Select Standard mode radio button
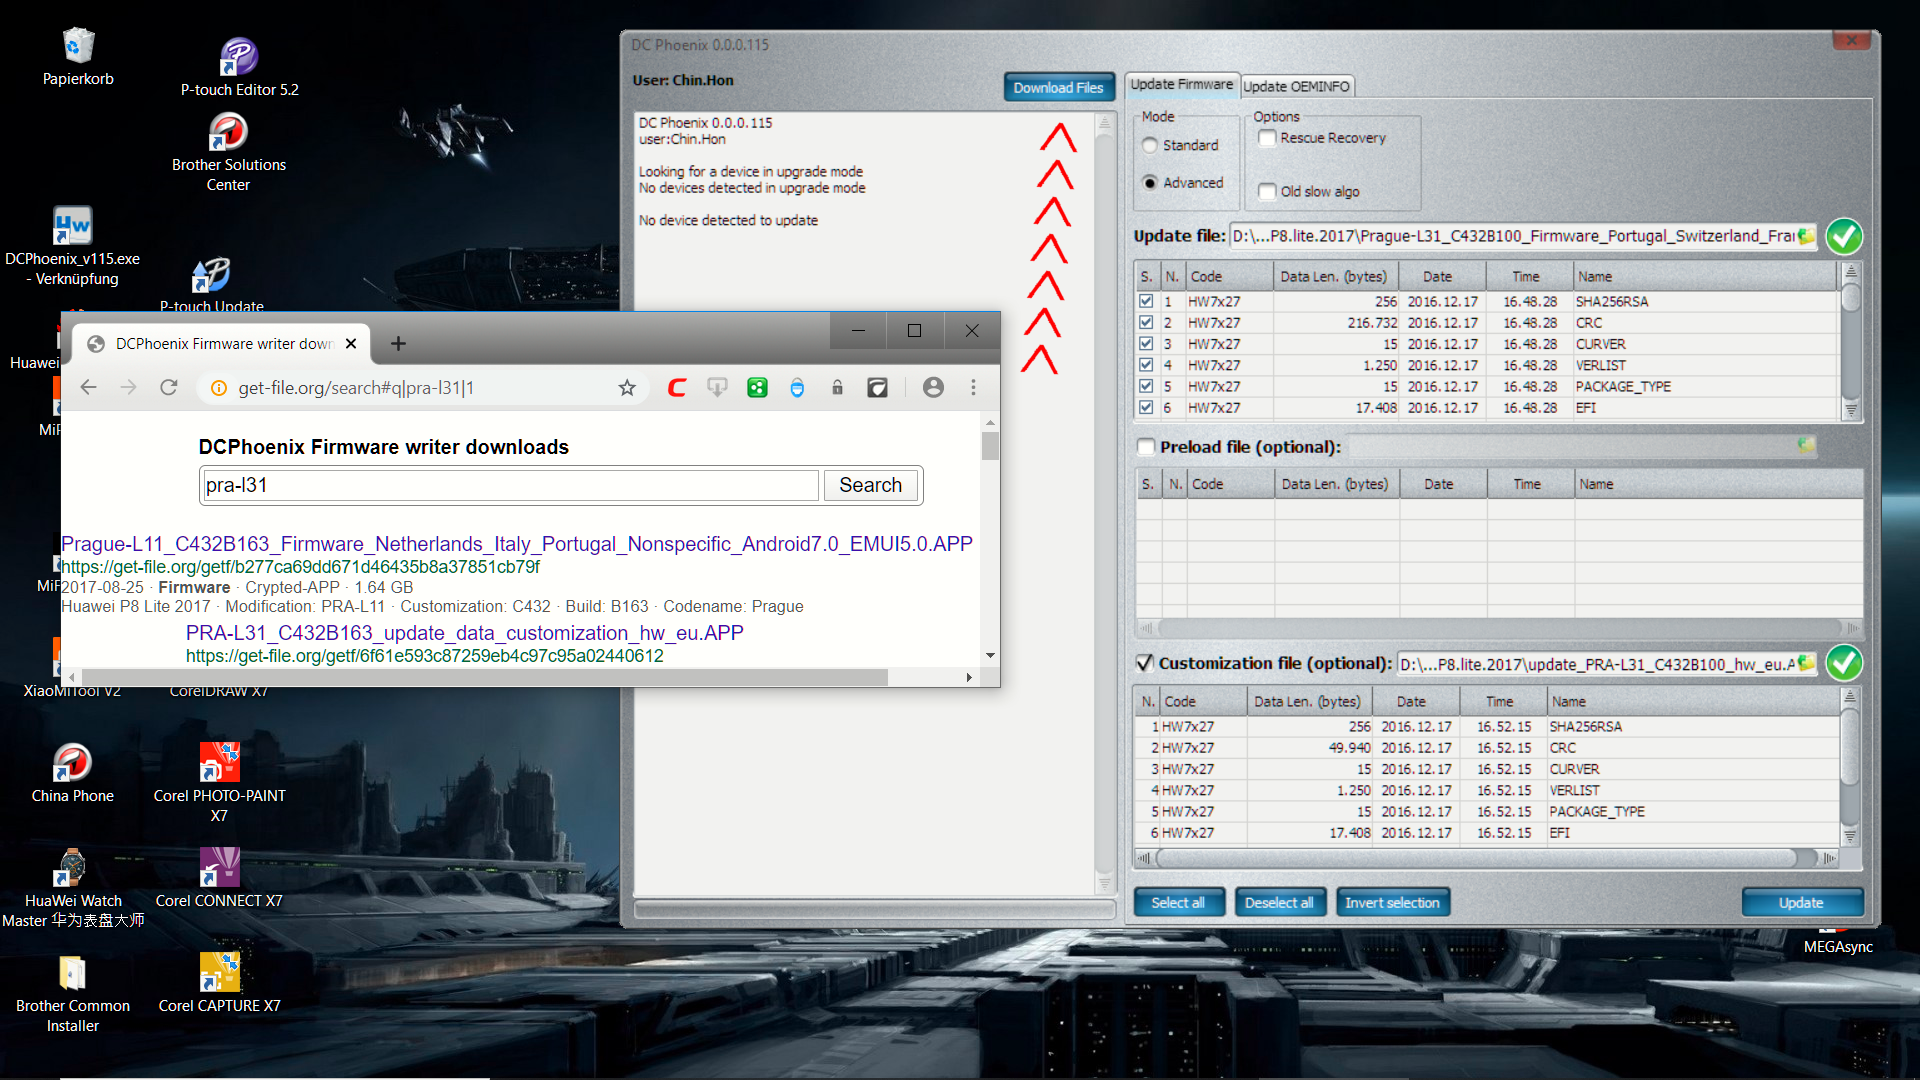Image resolution: width=1920 pixels, height=1080 pixels. click(1150, 146)
